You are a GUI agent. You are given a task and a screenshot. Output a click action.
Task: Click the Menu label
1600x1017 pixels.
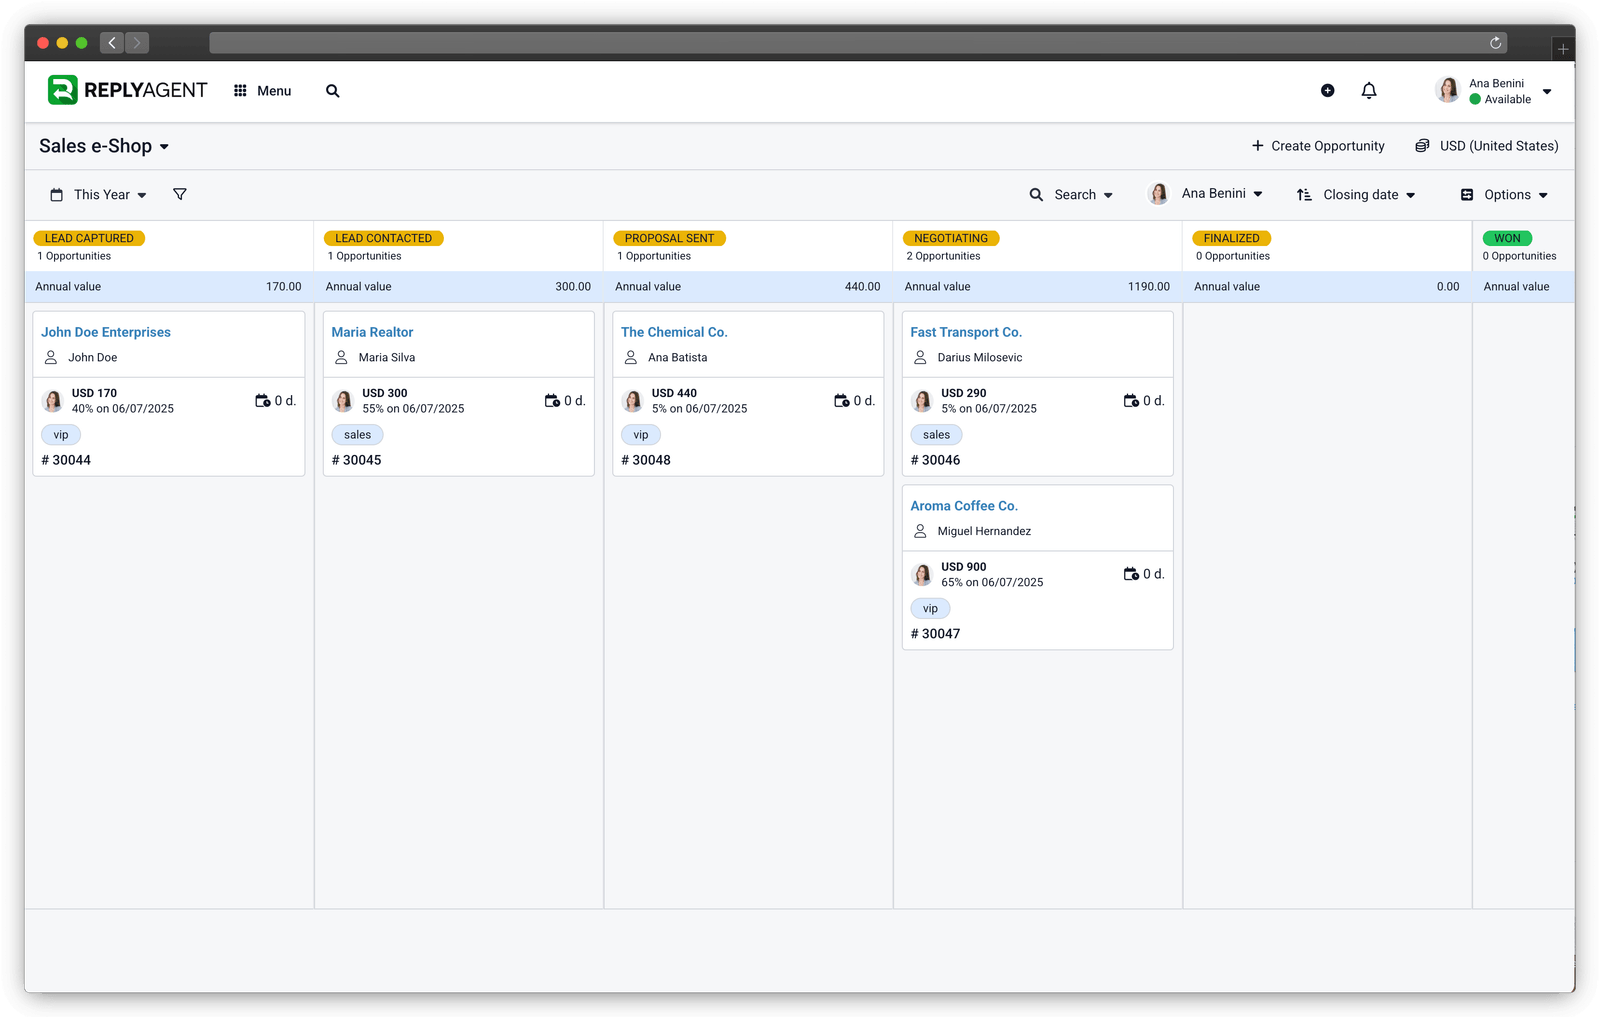pyautogui.click(x=274, y=91)
